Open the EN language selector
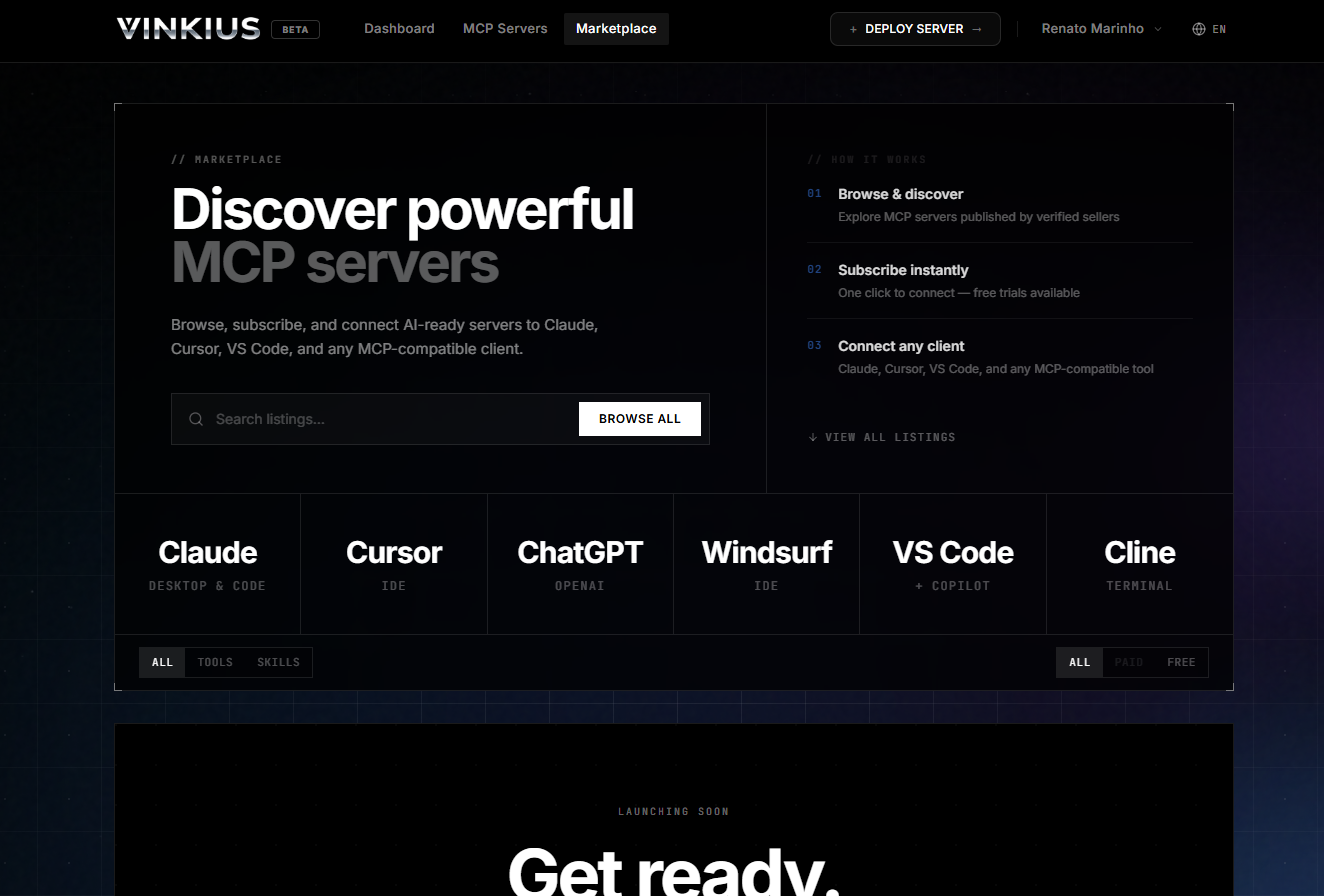Screen dimensions: 1324x896 1218,29
